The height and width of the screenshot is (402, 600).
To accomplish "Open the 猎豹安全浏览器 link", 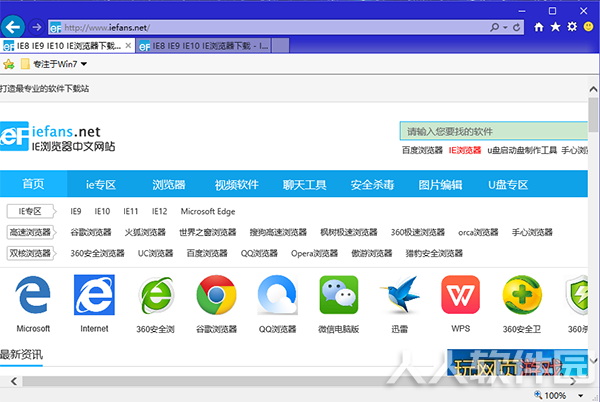I will point(434,253).
